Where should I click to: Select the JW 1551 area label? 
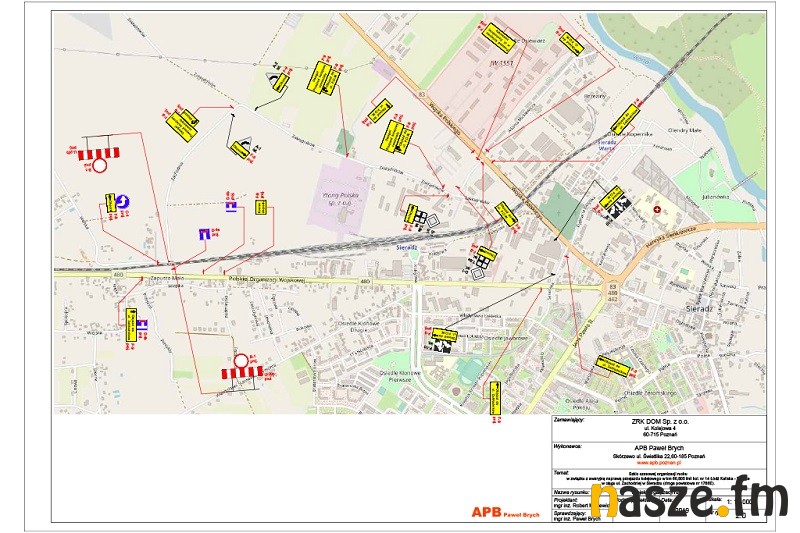tap(472, 67)
